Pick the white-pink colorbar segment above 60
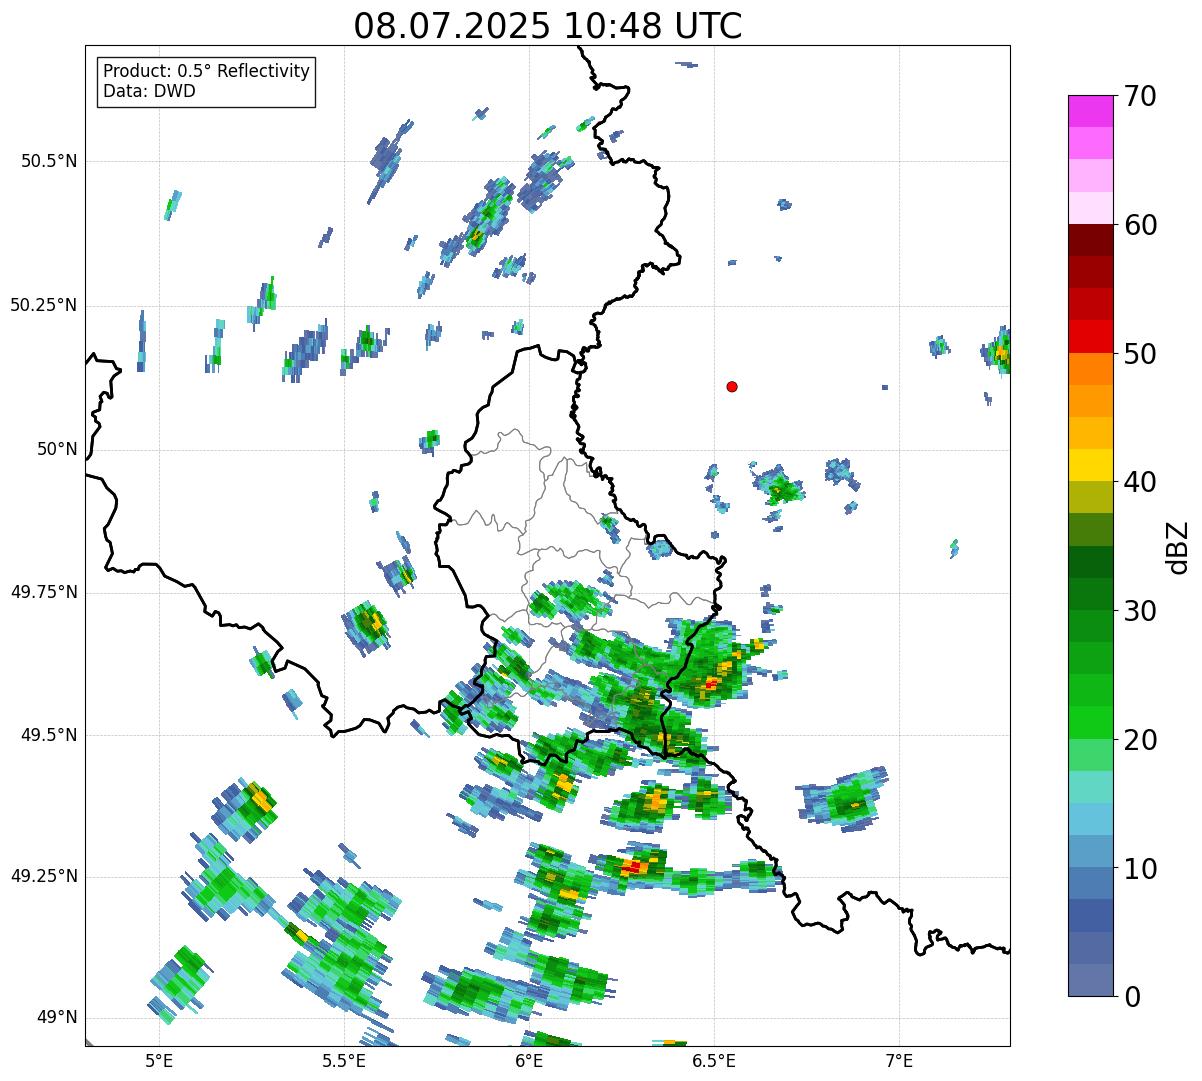1202x1081 pixels. click(1091, 208)
